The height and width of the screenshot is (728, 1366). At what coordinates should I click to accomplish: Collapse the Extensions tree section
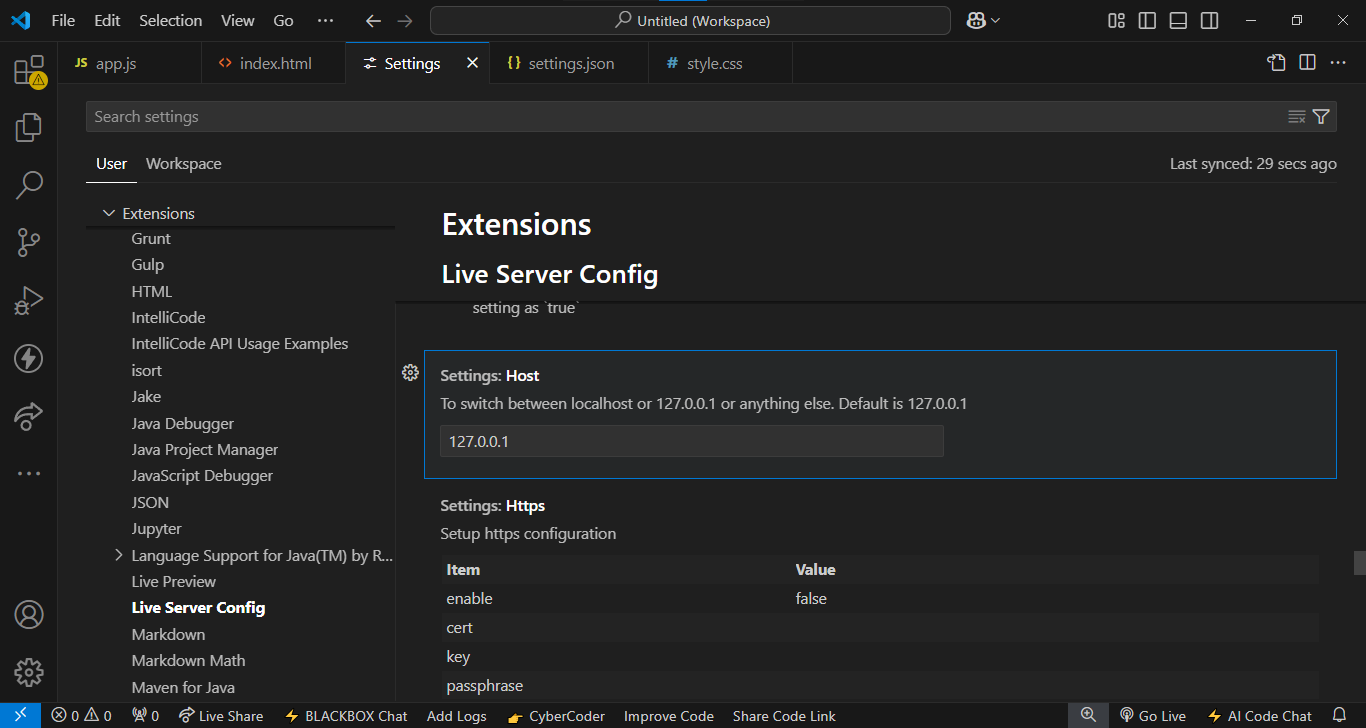coord(109,213)
